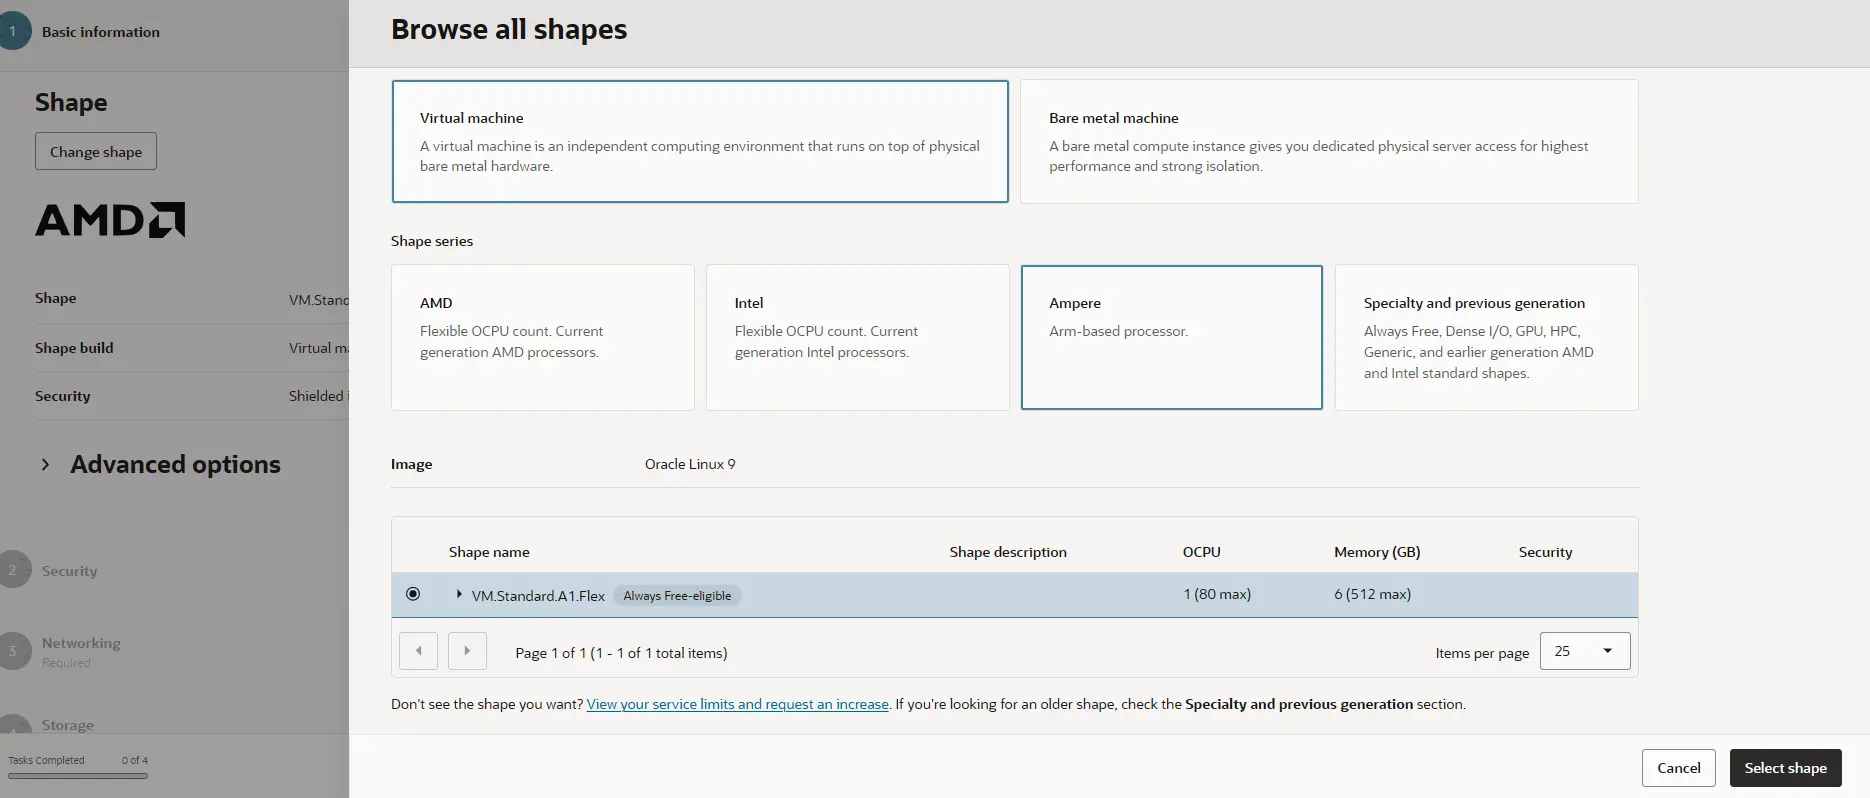Viewport: 1870px width, 798px height.
Task: Go to next page of shapes
Action: [x=467, y=651]
